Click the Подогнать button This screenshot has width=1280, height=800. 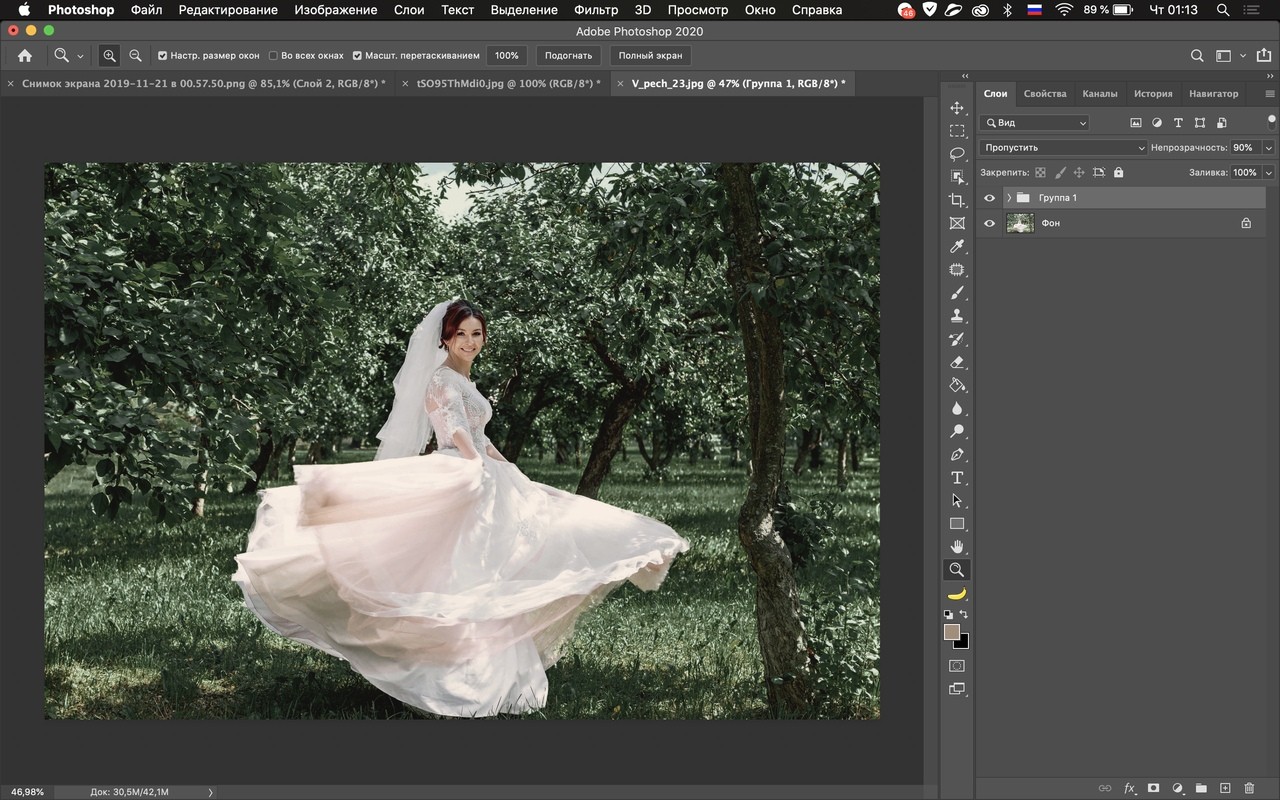569,56
